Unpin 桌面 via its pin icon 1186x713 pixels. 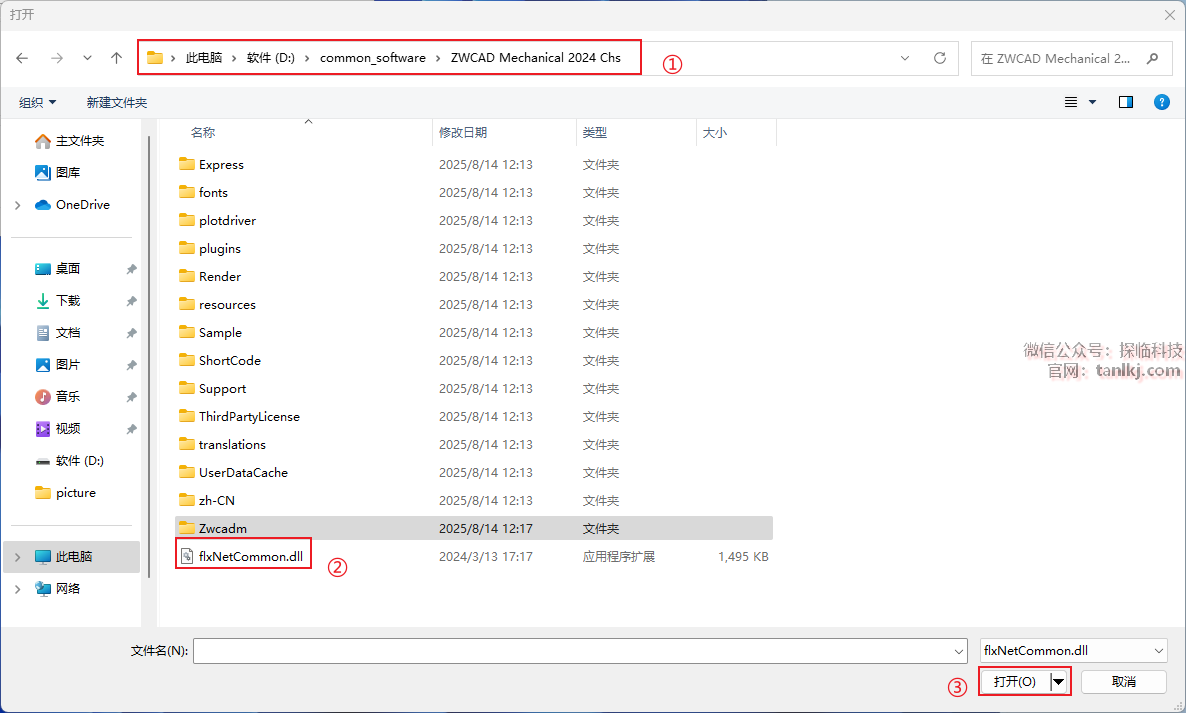[132, 269]
